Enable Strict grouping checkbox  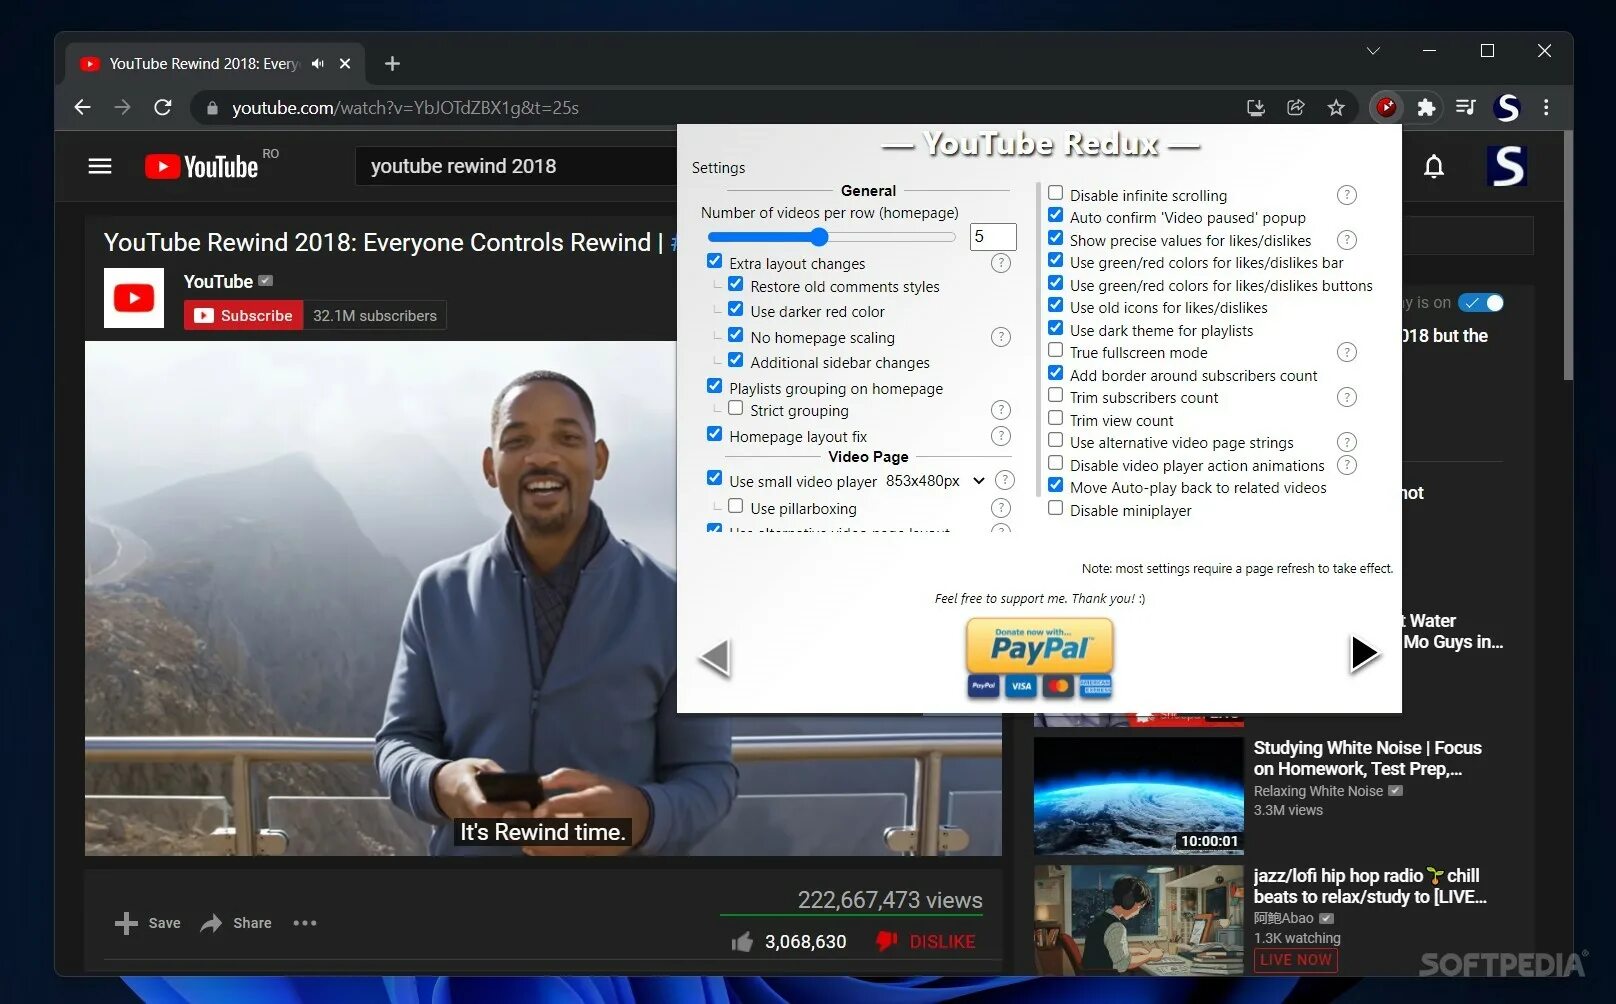coord(735,408)
